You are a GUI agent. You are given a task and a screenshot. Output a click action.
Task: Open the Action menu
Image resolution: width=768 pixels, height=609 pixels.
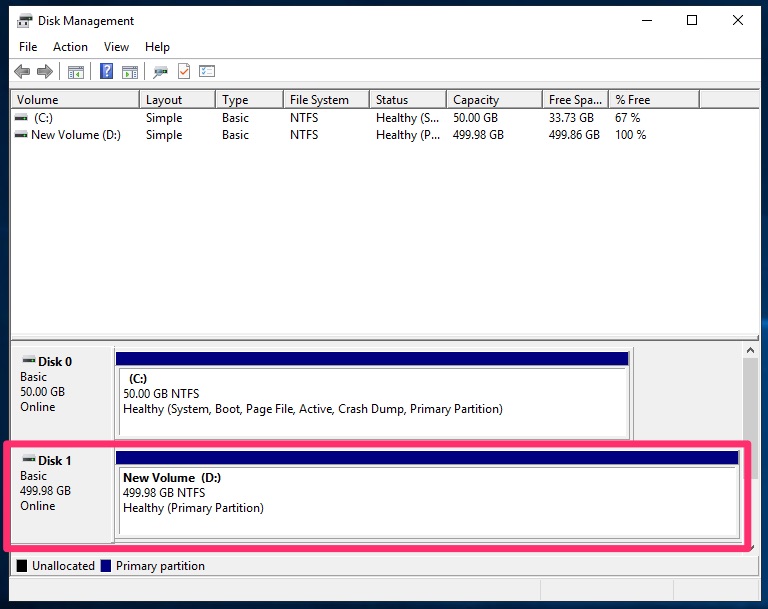pyautogui.click(x=70, y=47)
